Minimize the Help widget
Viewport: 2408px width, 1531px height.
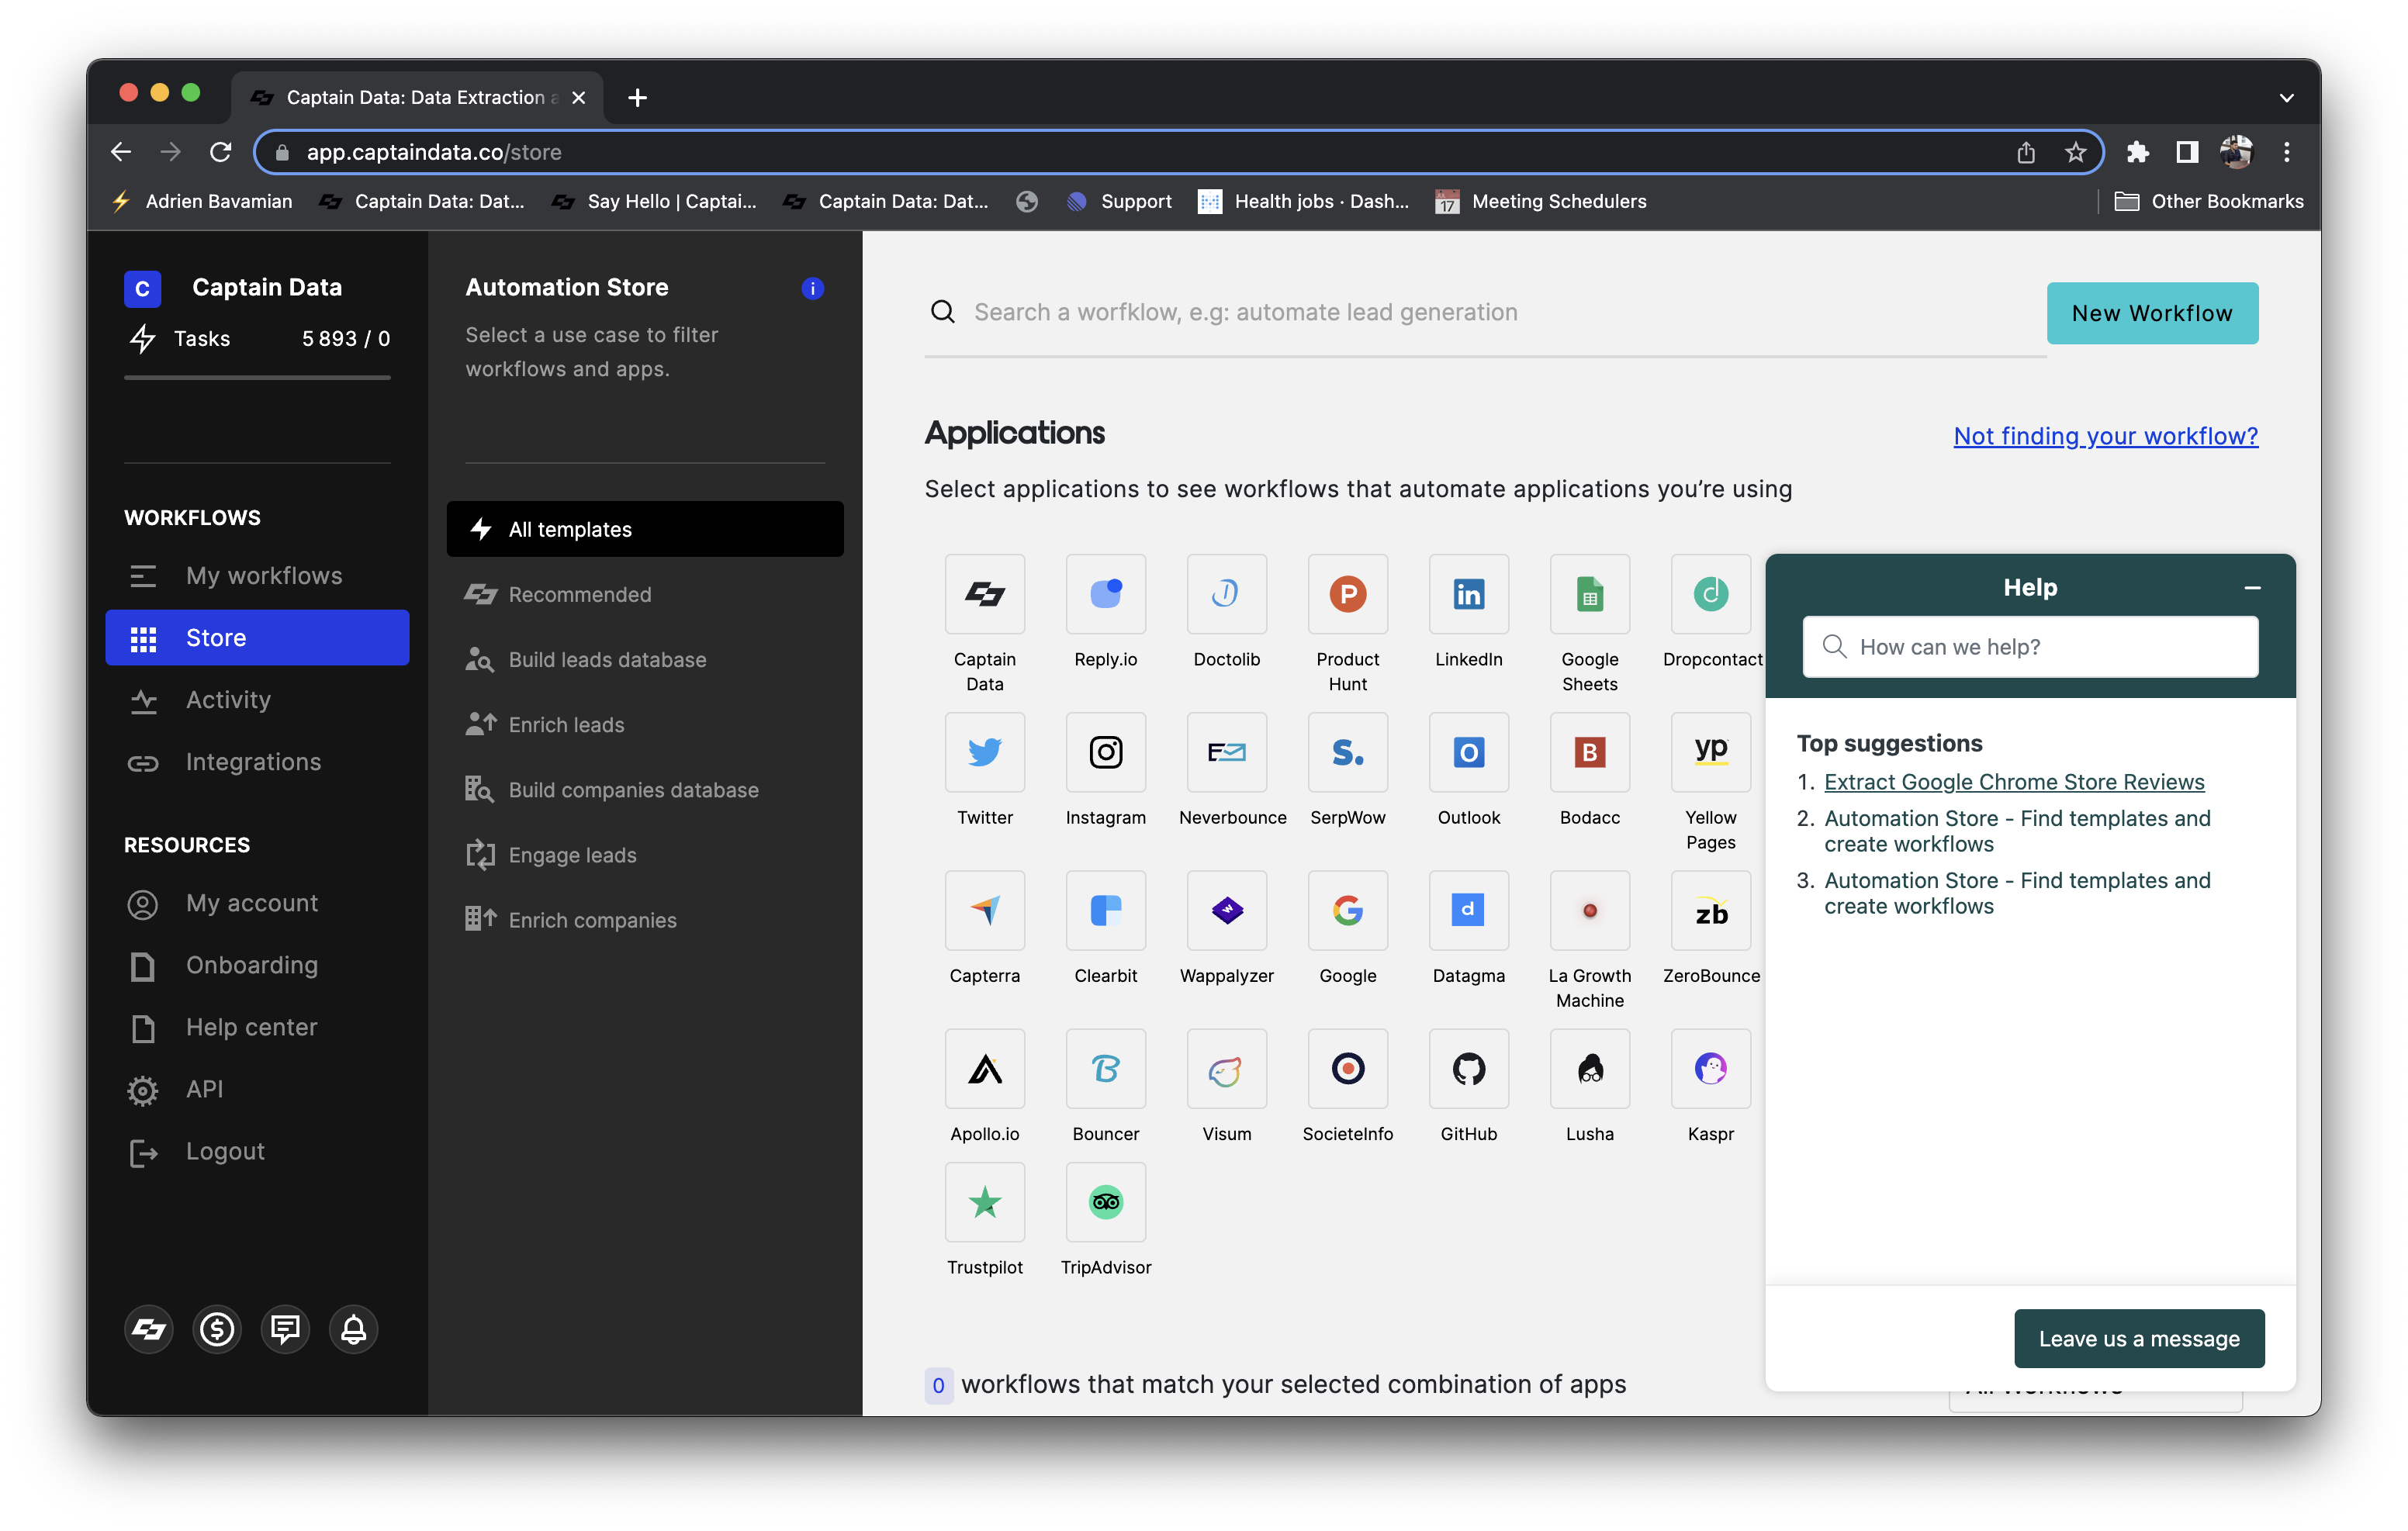[x=2252, y=588]
